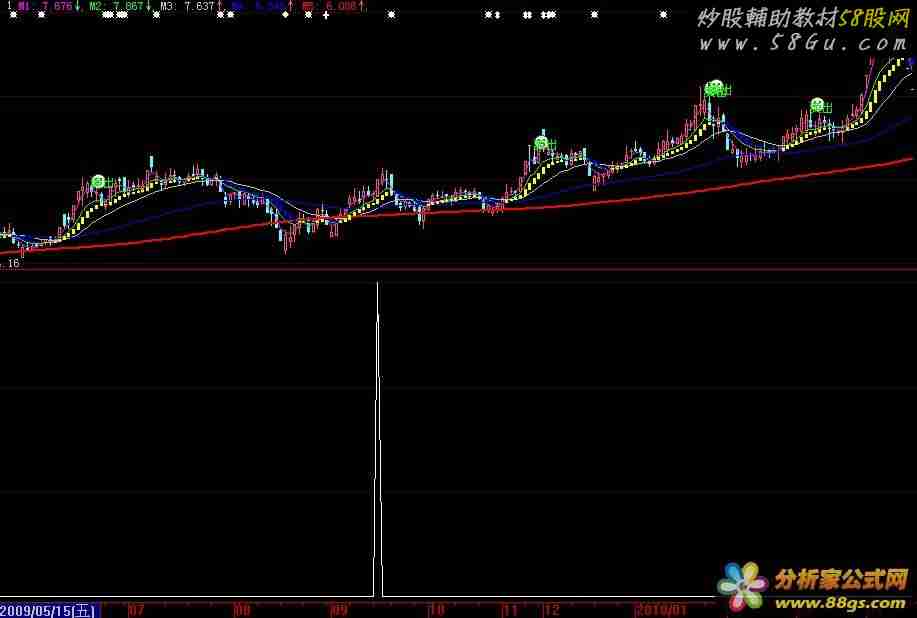
Task: Click the white plus marker in top row
Action: [x=326, y=15]
